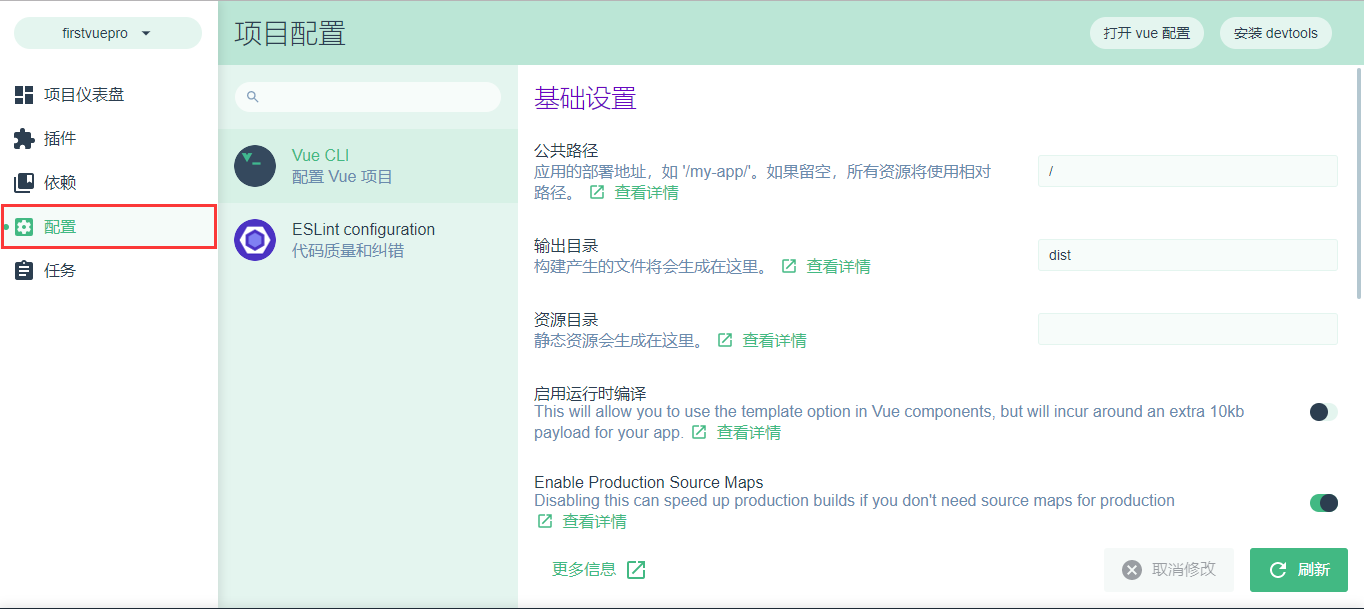Image resolution: width=1364 pixels, height=609 pixels.
Task: Click the refresh arrow icon on 刷新
Action: (1277, 570)
